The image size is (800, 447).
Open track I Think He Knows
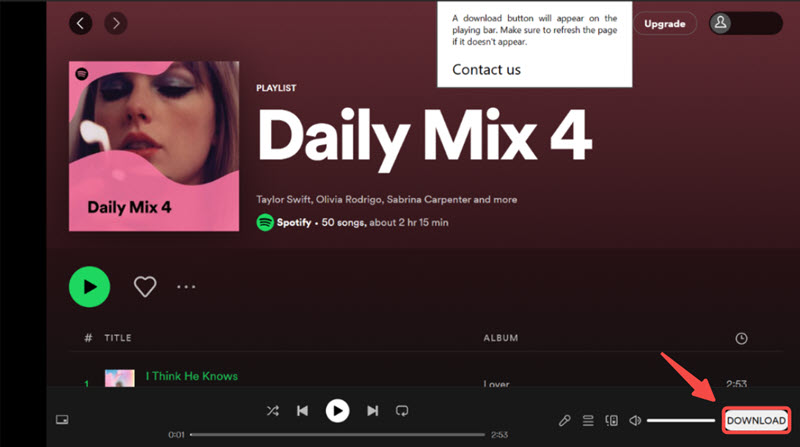click(192, 376)
